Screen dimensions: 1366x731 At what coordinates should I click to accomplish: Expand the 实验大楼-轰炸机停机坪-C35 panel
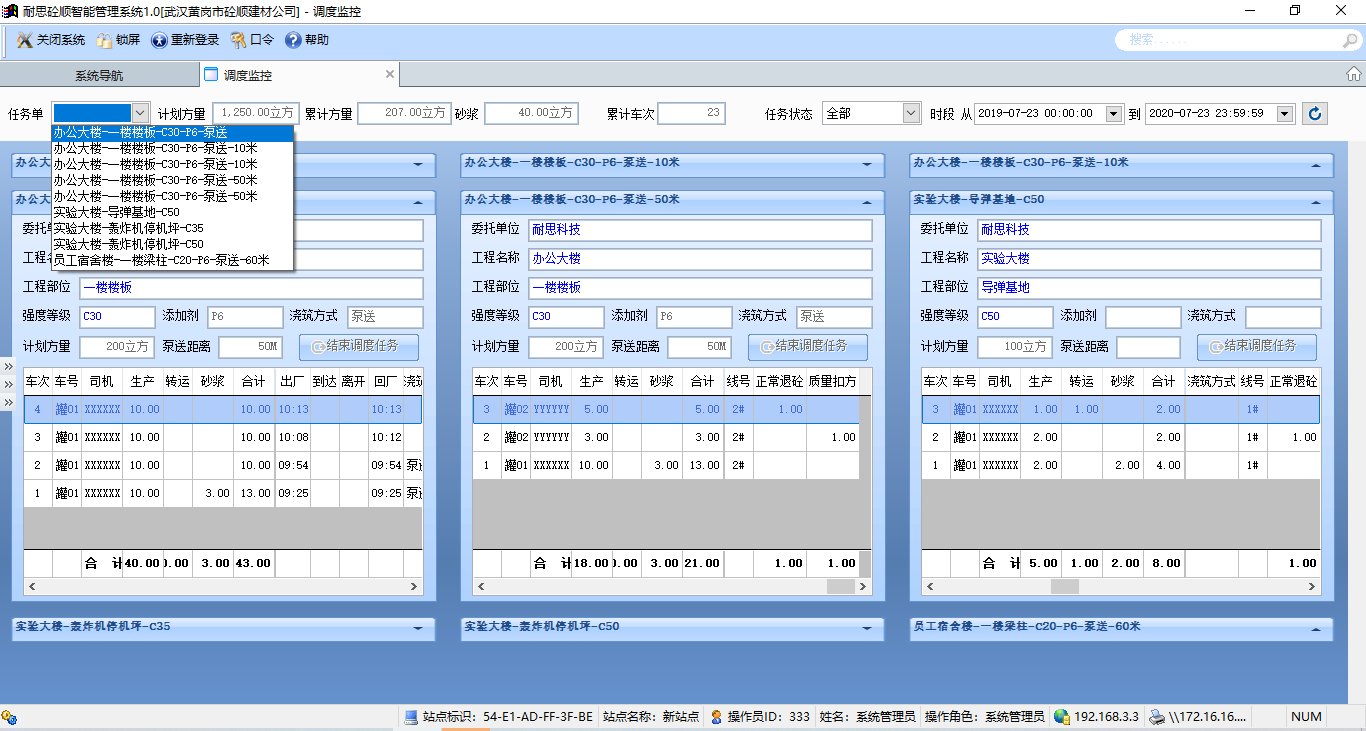(x=418, y=629)
